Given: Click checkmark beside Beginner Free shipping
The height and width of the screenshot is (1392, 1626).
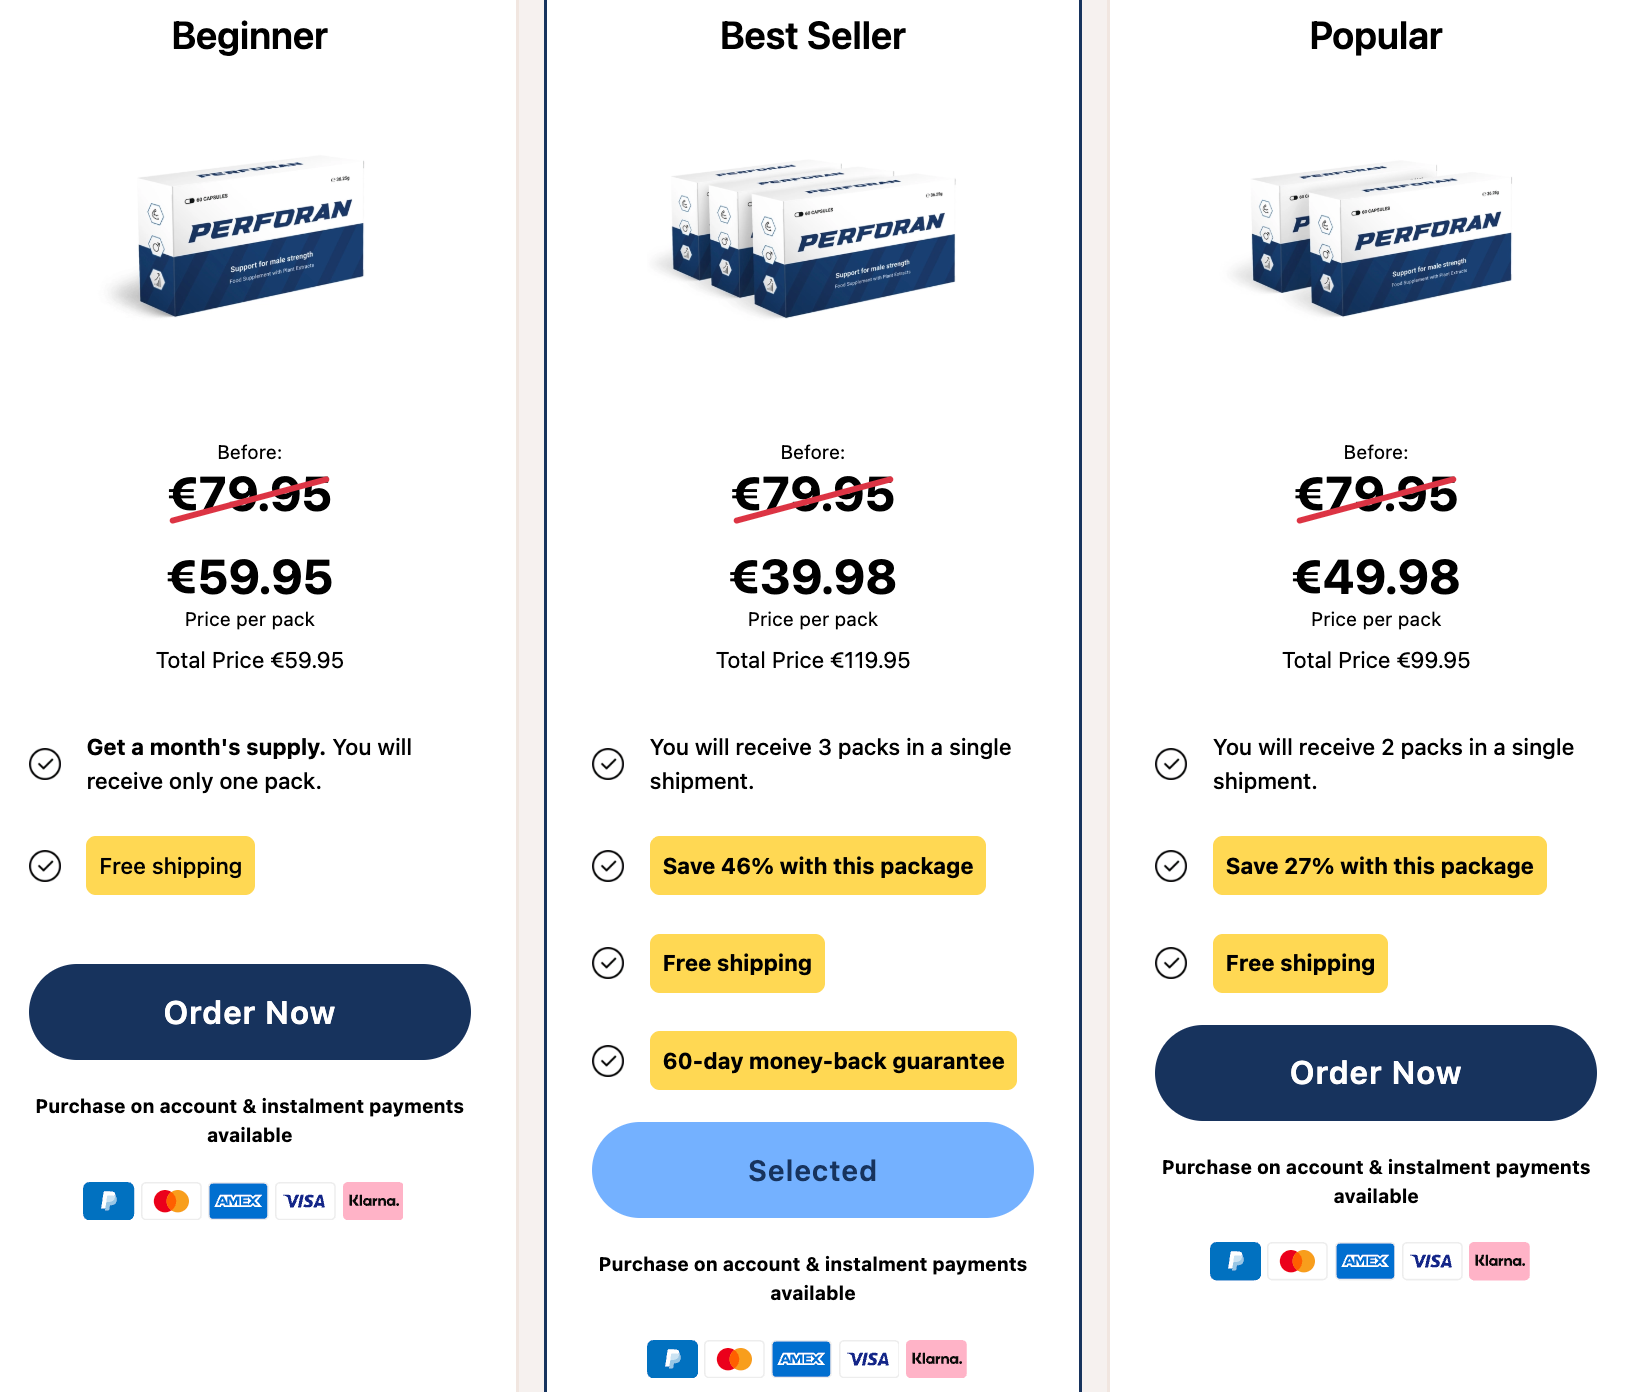Looking at the screenshot, I should (45, 865).
